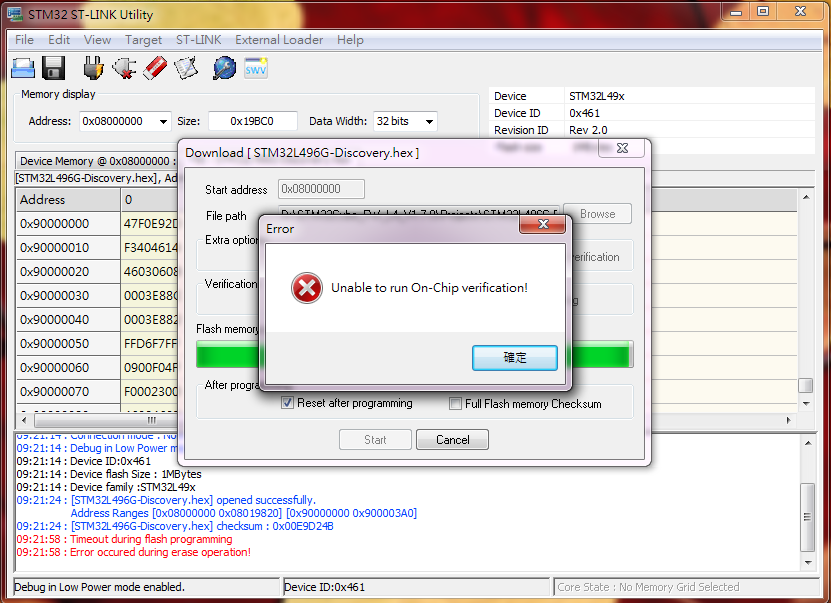
Task: Click the firmware update globe icon
Action: coord(225,68)
